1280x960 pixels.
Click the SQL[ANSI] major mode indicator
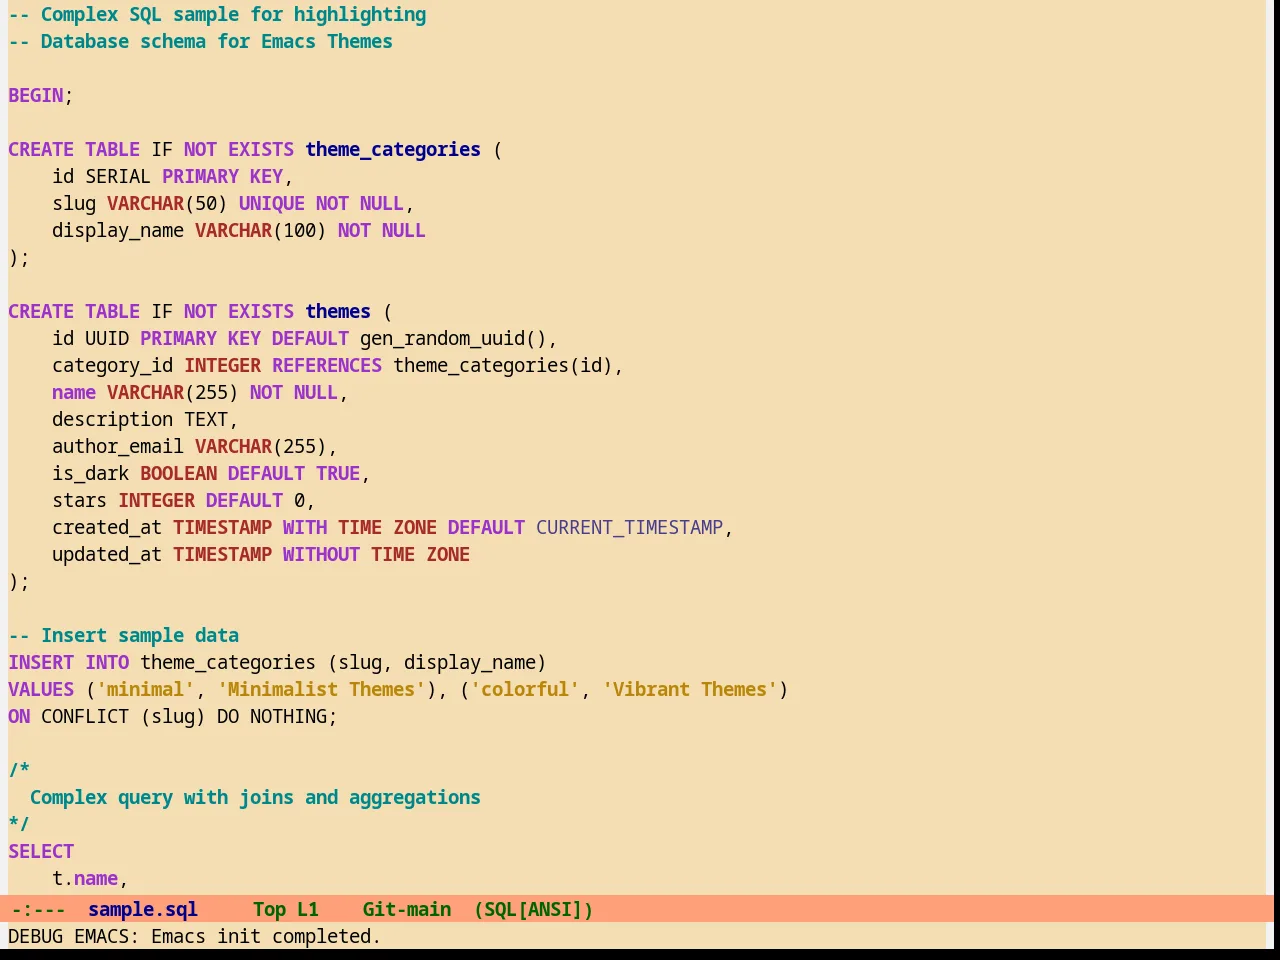coord(534,909)
